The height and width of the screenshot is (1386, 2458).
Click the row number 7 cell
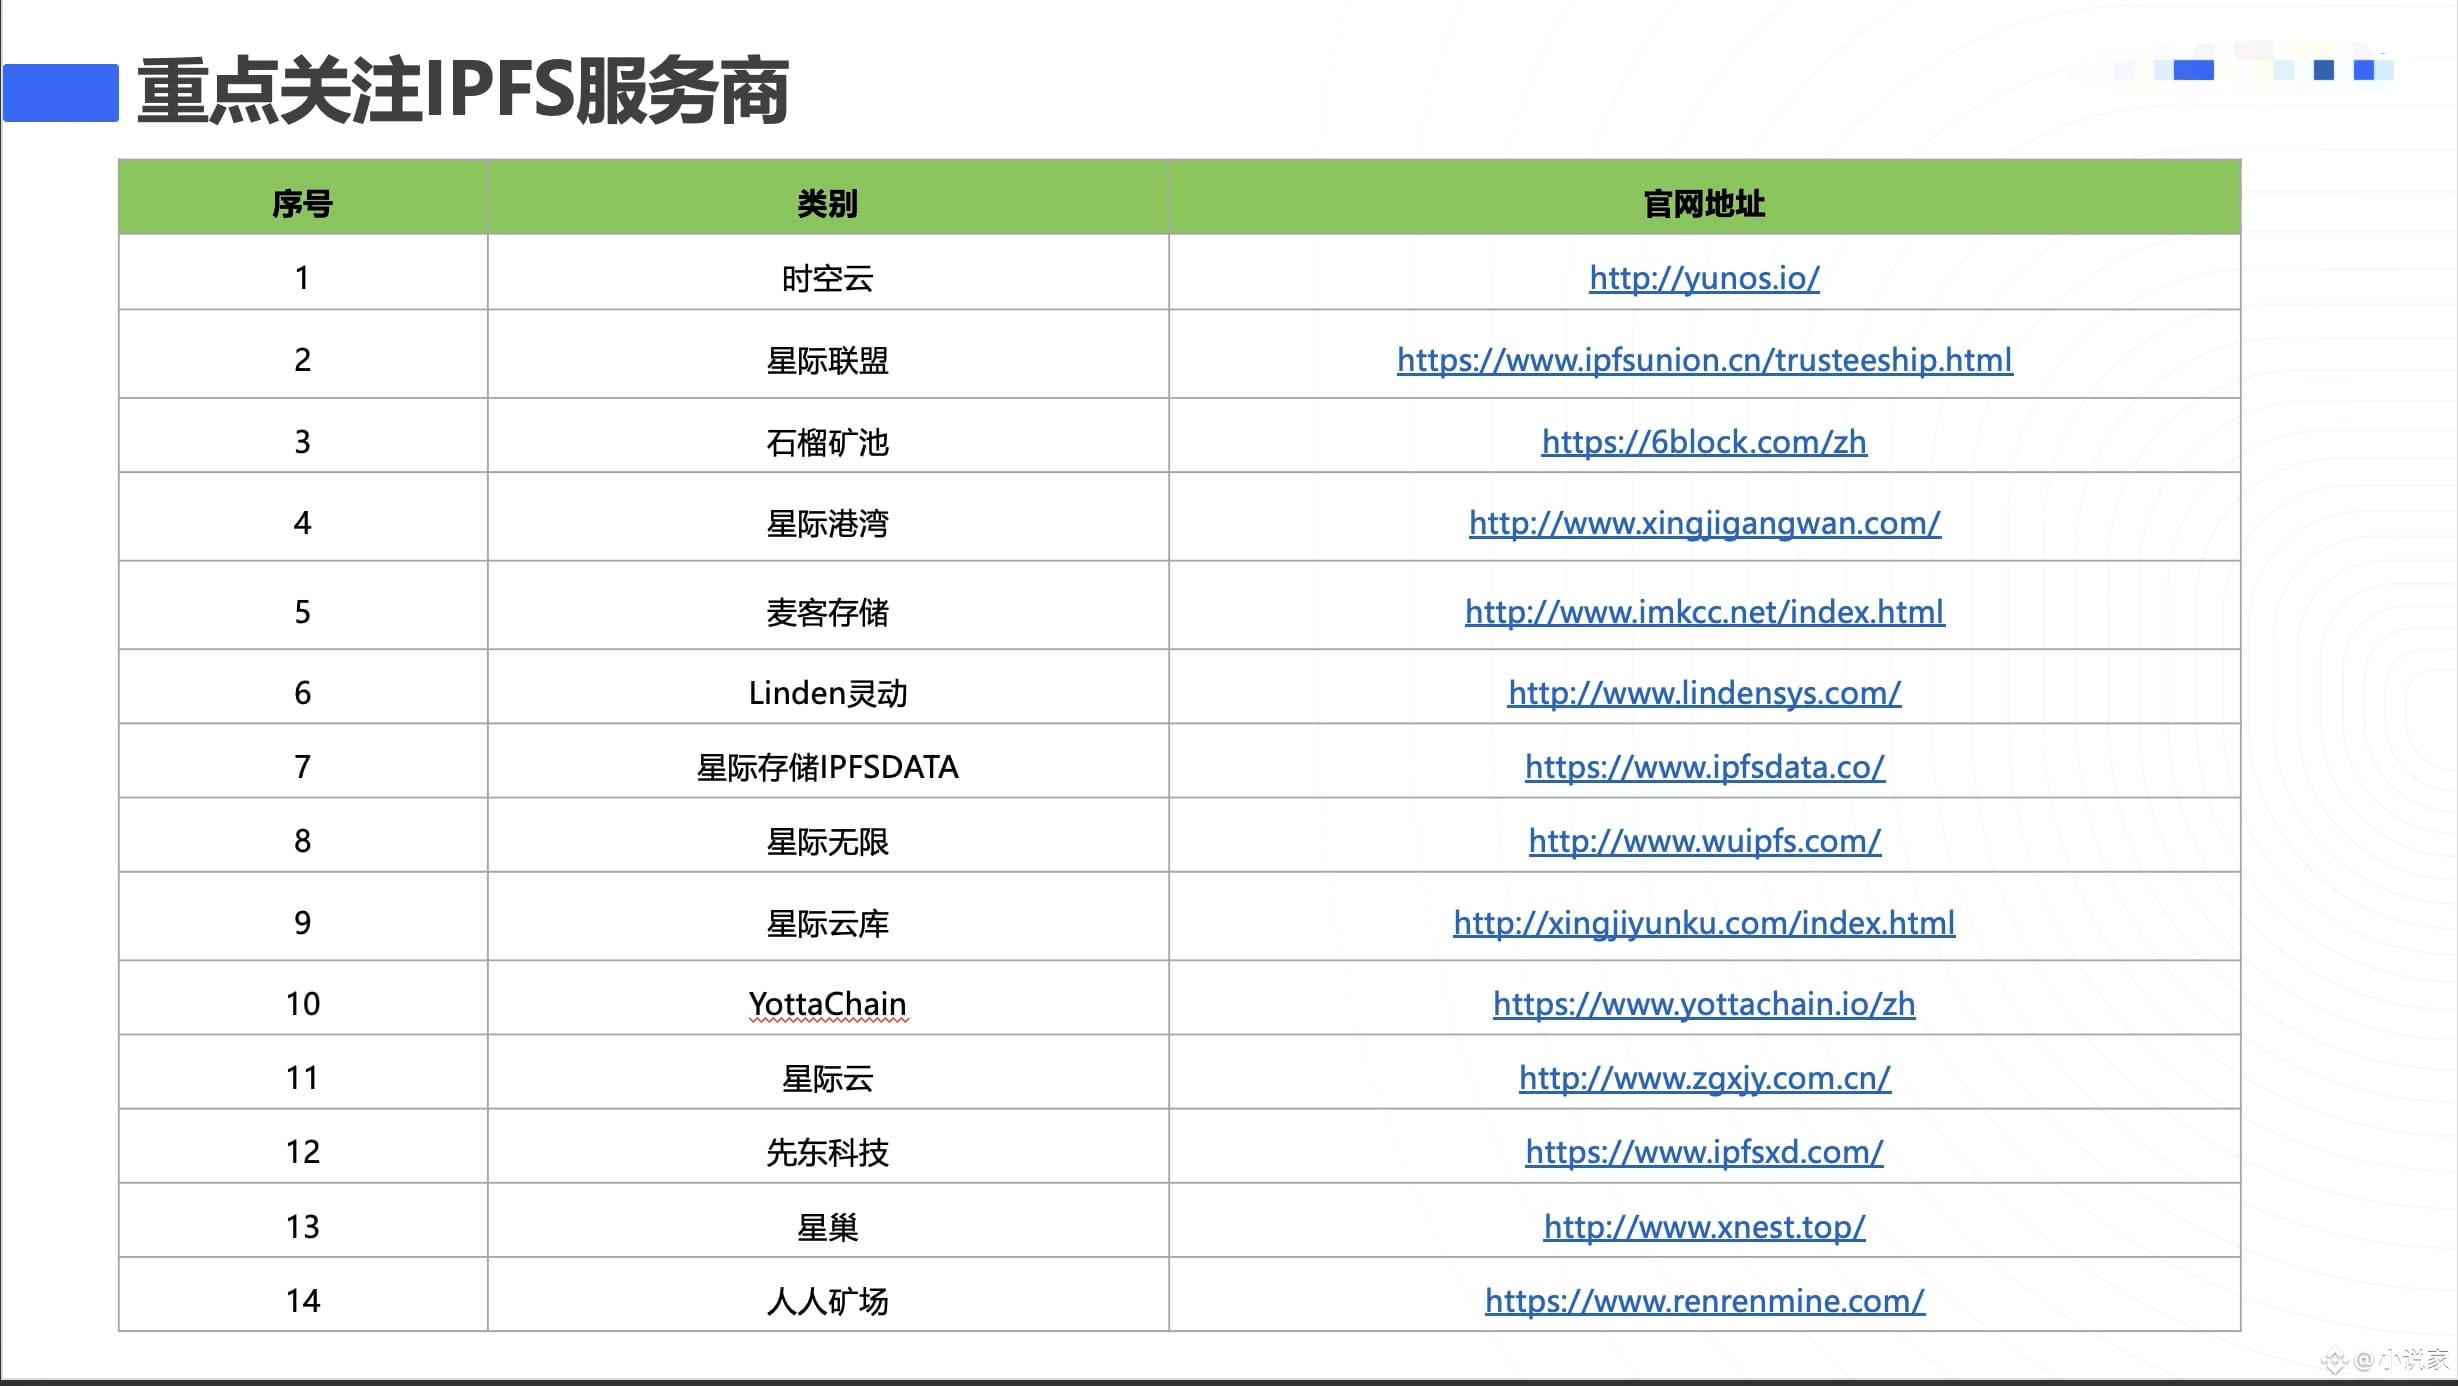(303, 760)
